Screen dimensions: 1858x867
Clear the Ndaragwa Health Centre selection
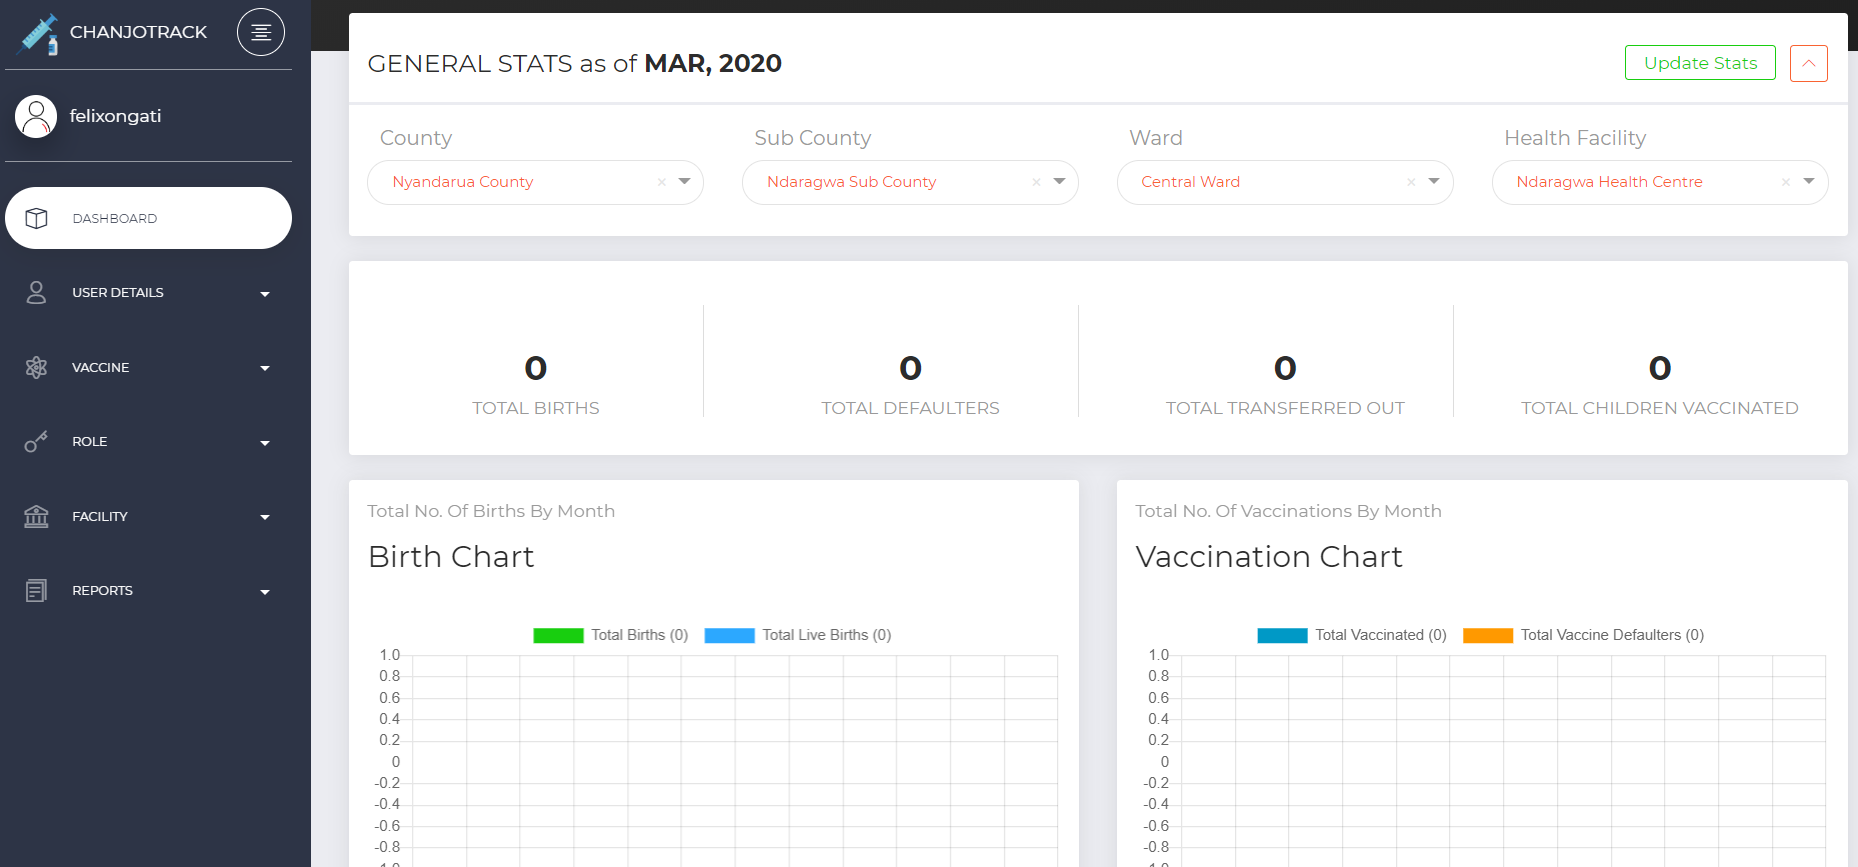pyautogui.click(x=1785, y=182)
